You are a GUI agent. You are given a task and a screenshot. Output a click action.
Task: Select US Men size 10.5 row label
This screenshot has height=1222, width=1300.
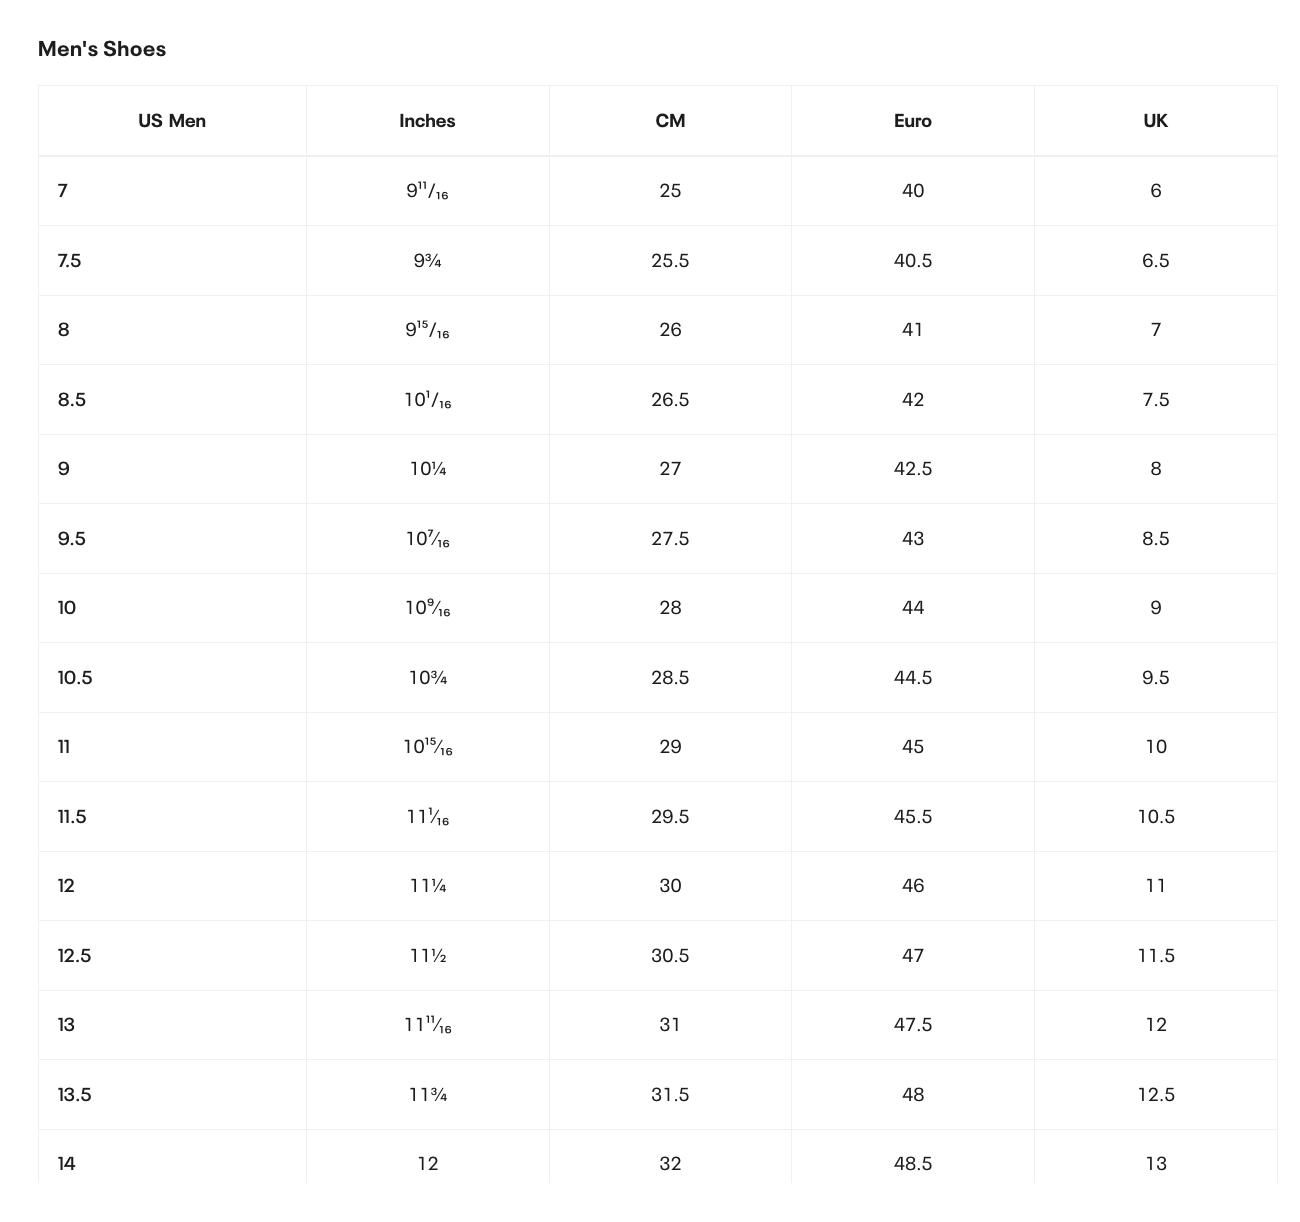point(75,678)
